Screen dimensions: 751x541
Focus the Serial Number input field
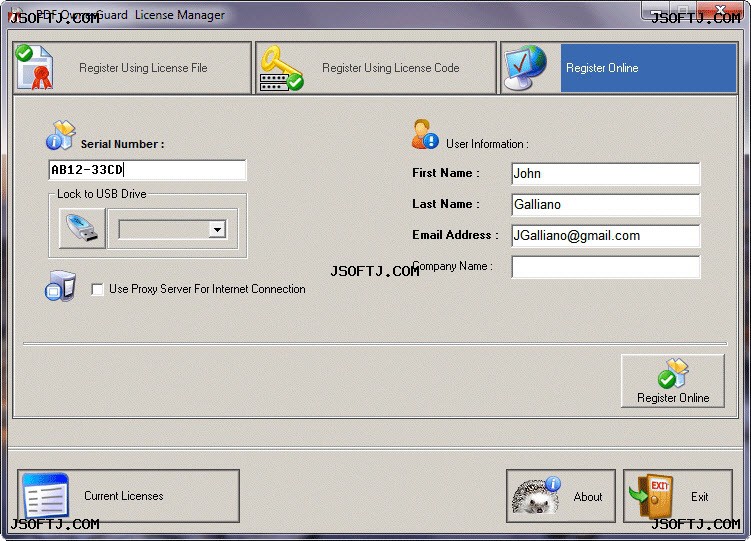[148, 170]
